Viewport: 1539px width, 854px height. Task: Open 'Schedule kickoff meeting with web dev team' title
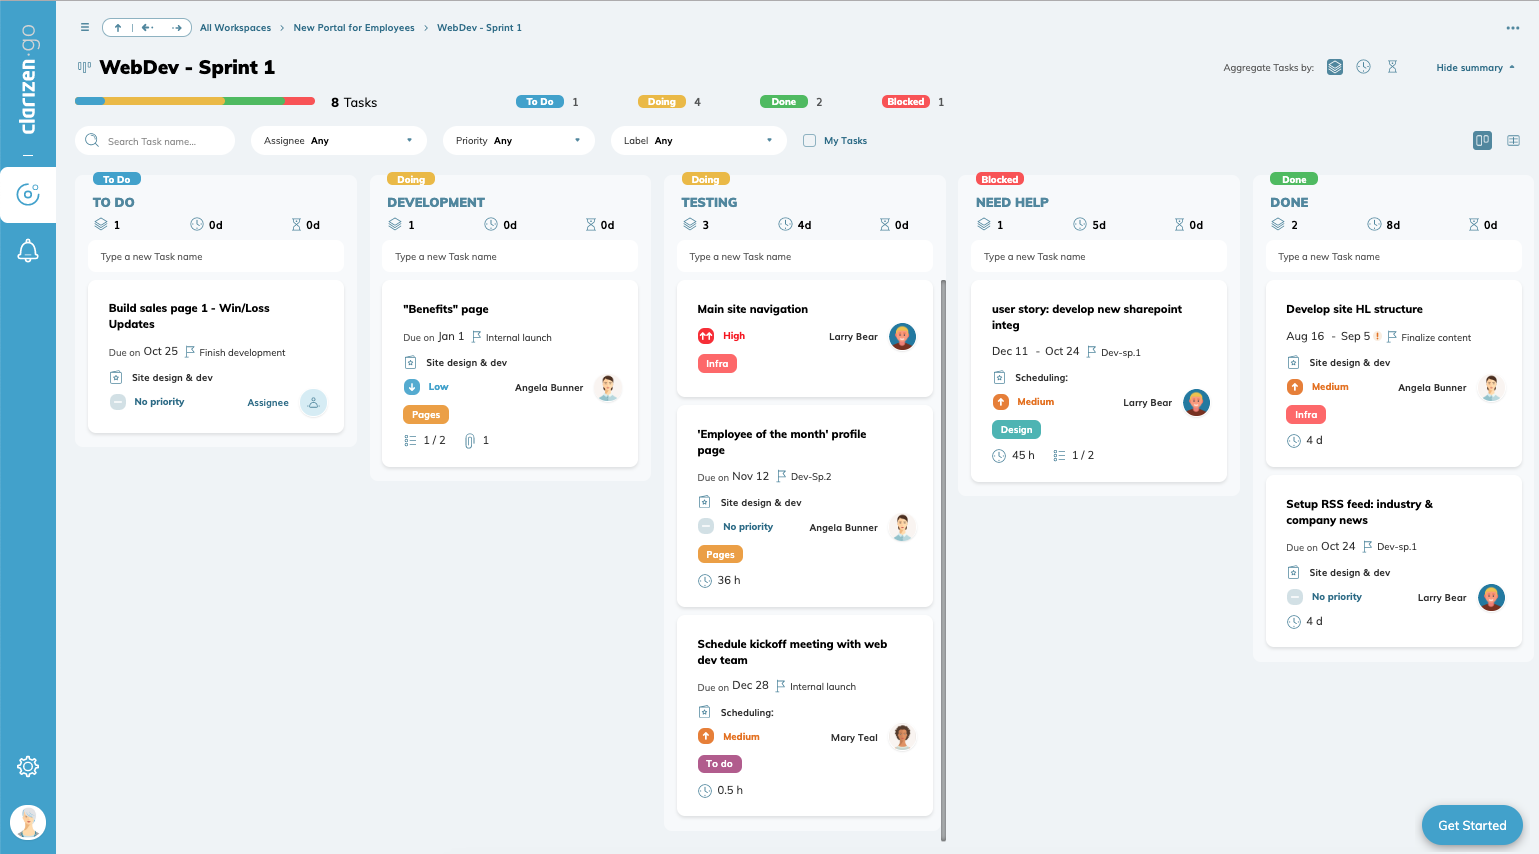(792, 652)
